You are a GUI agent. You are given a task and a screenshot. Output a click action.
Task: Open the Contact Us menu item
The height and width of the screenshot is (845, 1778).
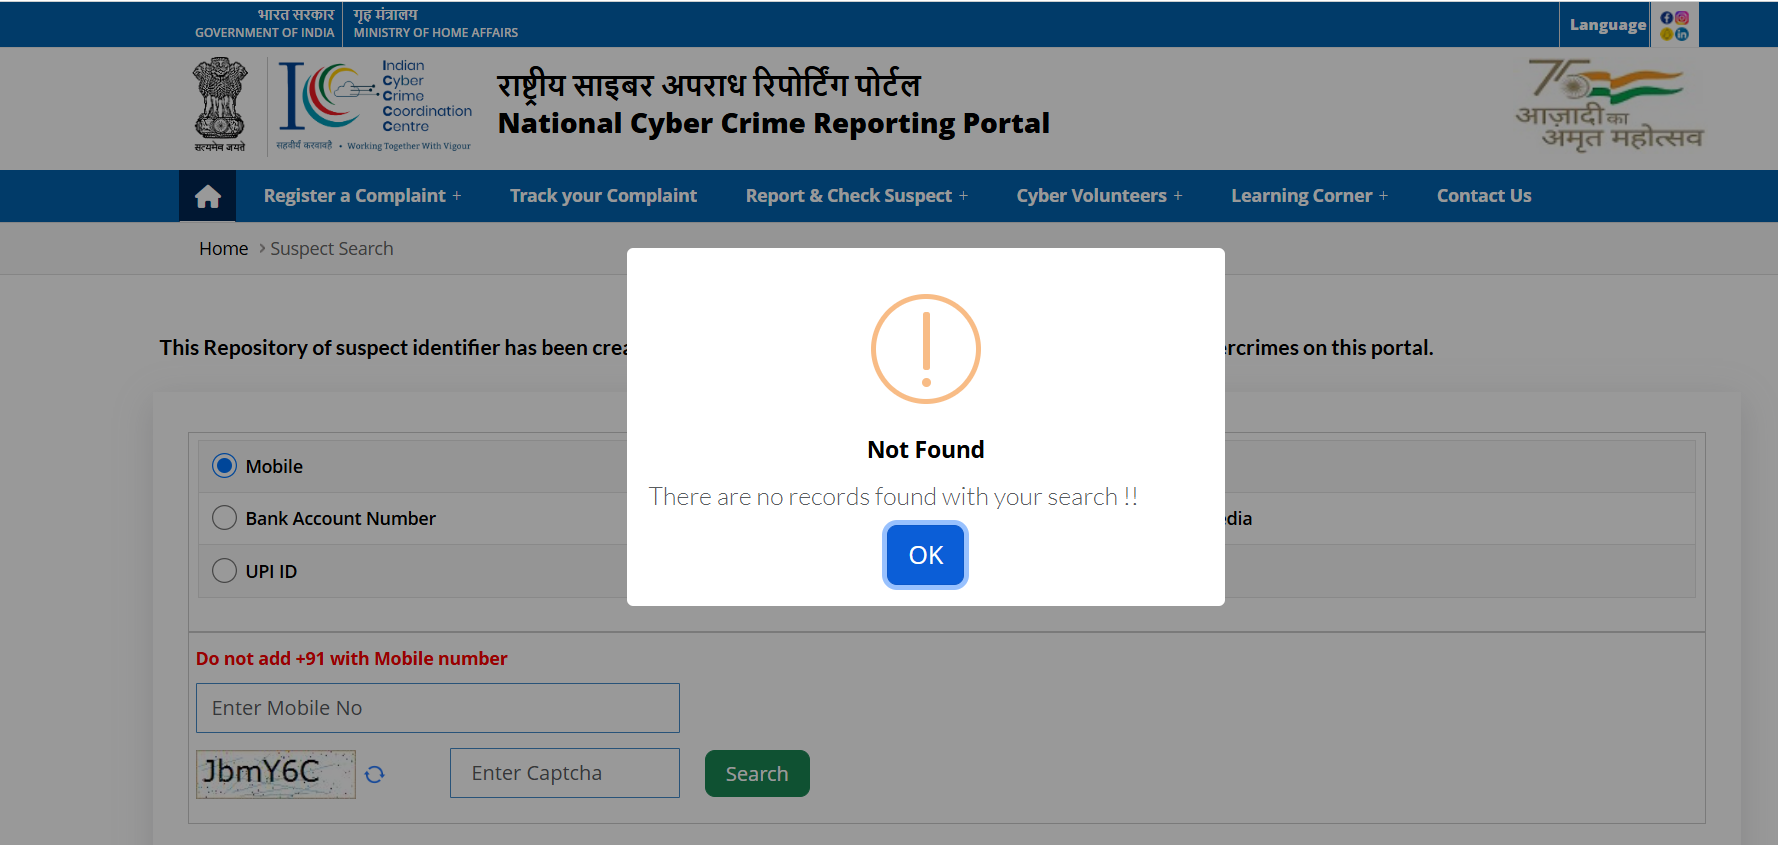[1484, 196]
